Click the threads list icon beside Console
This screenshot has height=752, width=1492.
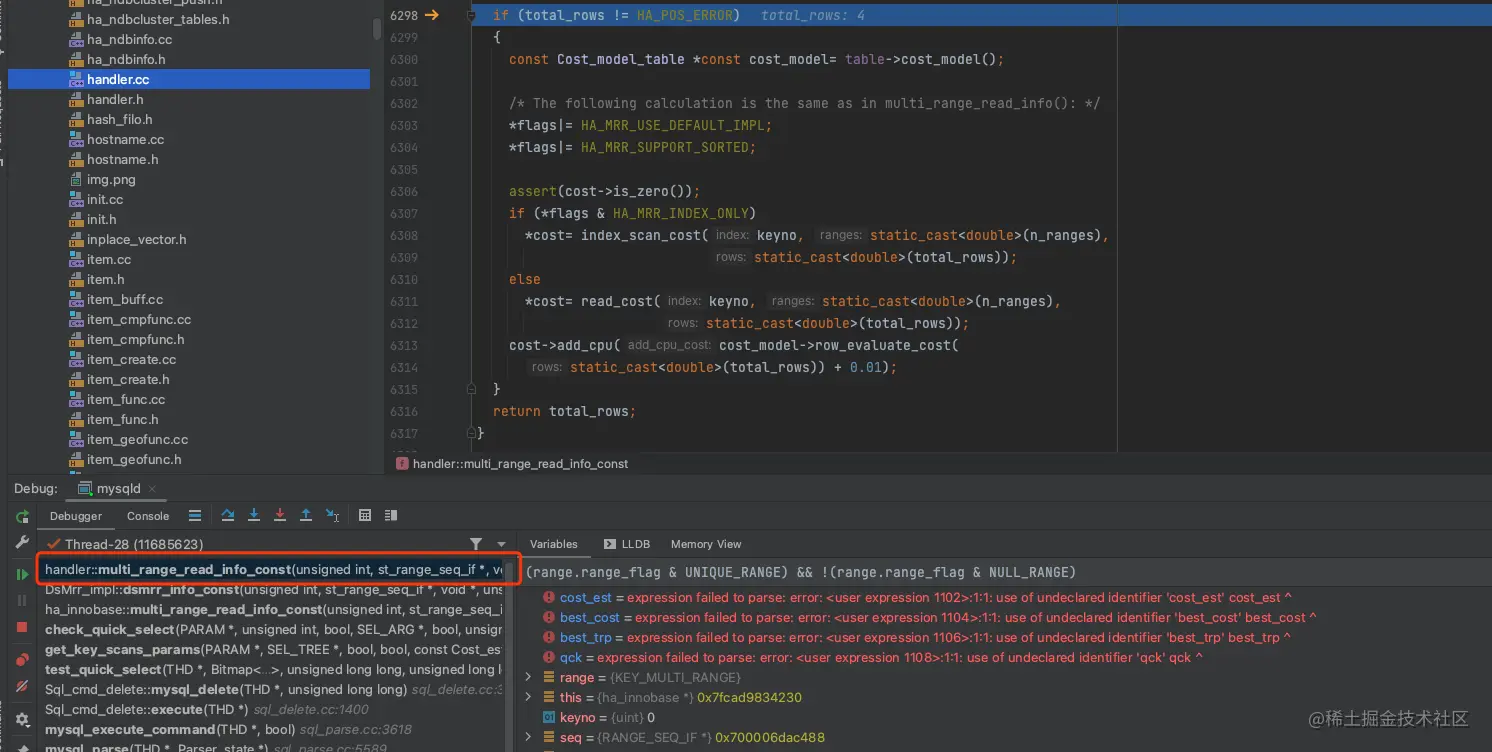[x=195, y=516]
